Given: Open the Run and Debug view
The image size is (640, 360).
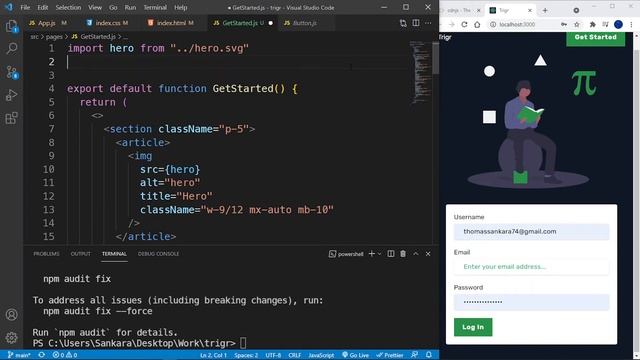Looking at the screenshot, I should coord(11,95).
